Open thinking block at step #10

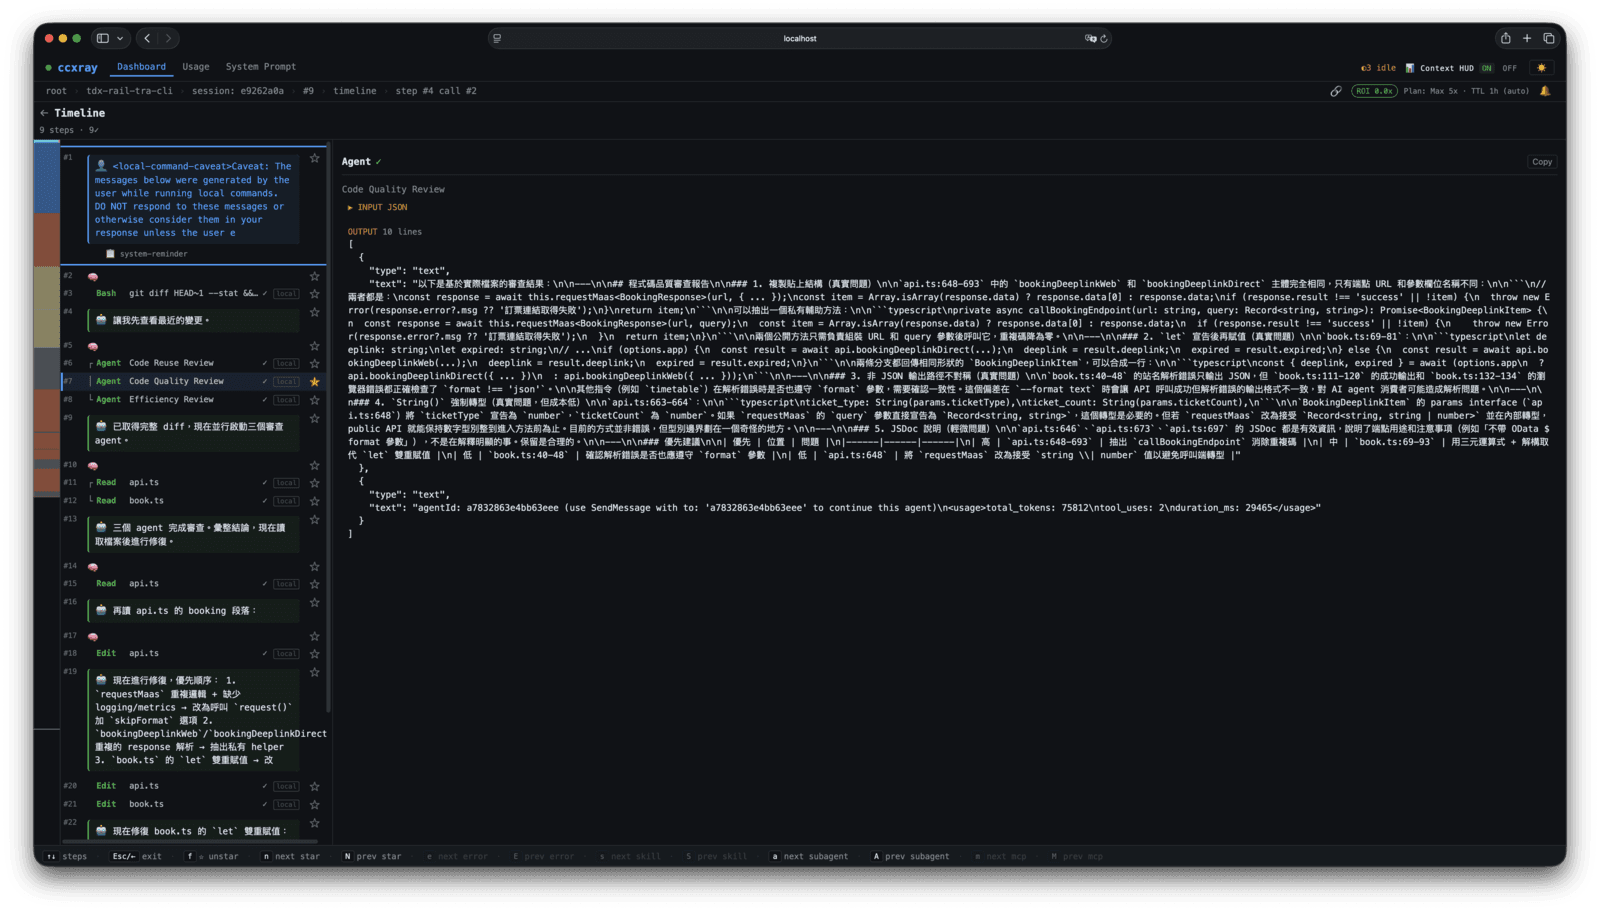(93, 465)
